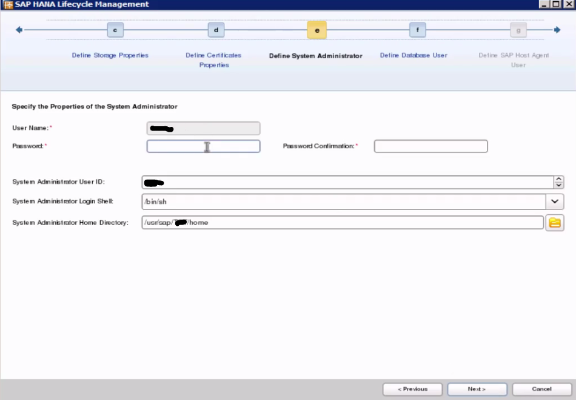Select the greyed roadmap step g box
Screen dimensions: 576x400
click(x=518, y=30)
